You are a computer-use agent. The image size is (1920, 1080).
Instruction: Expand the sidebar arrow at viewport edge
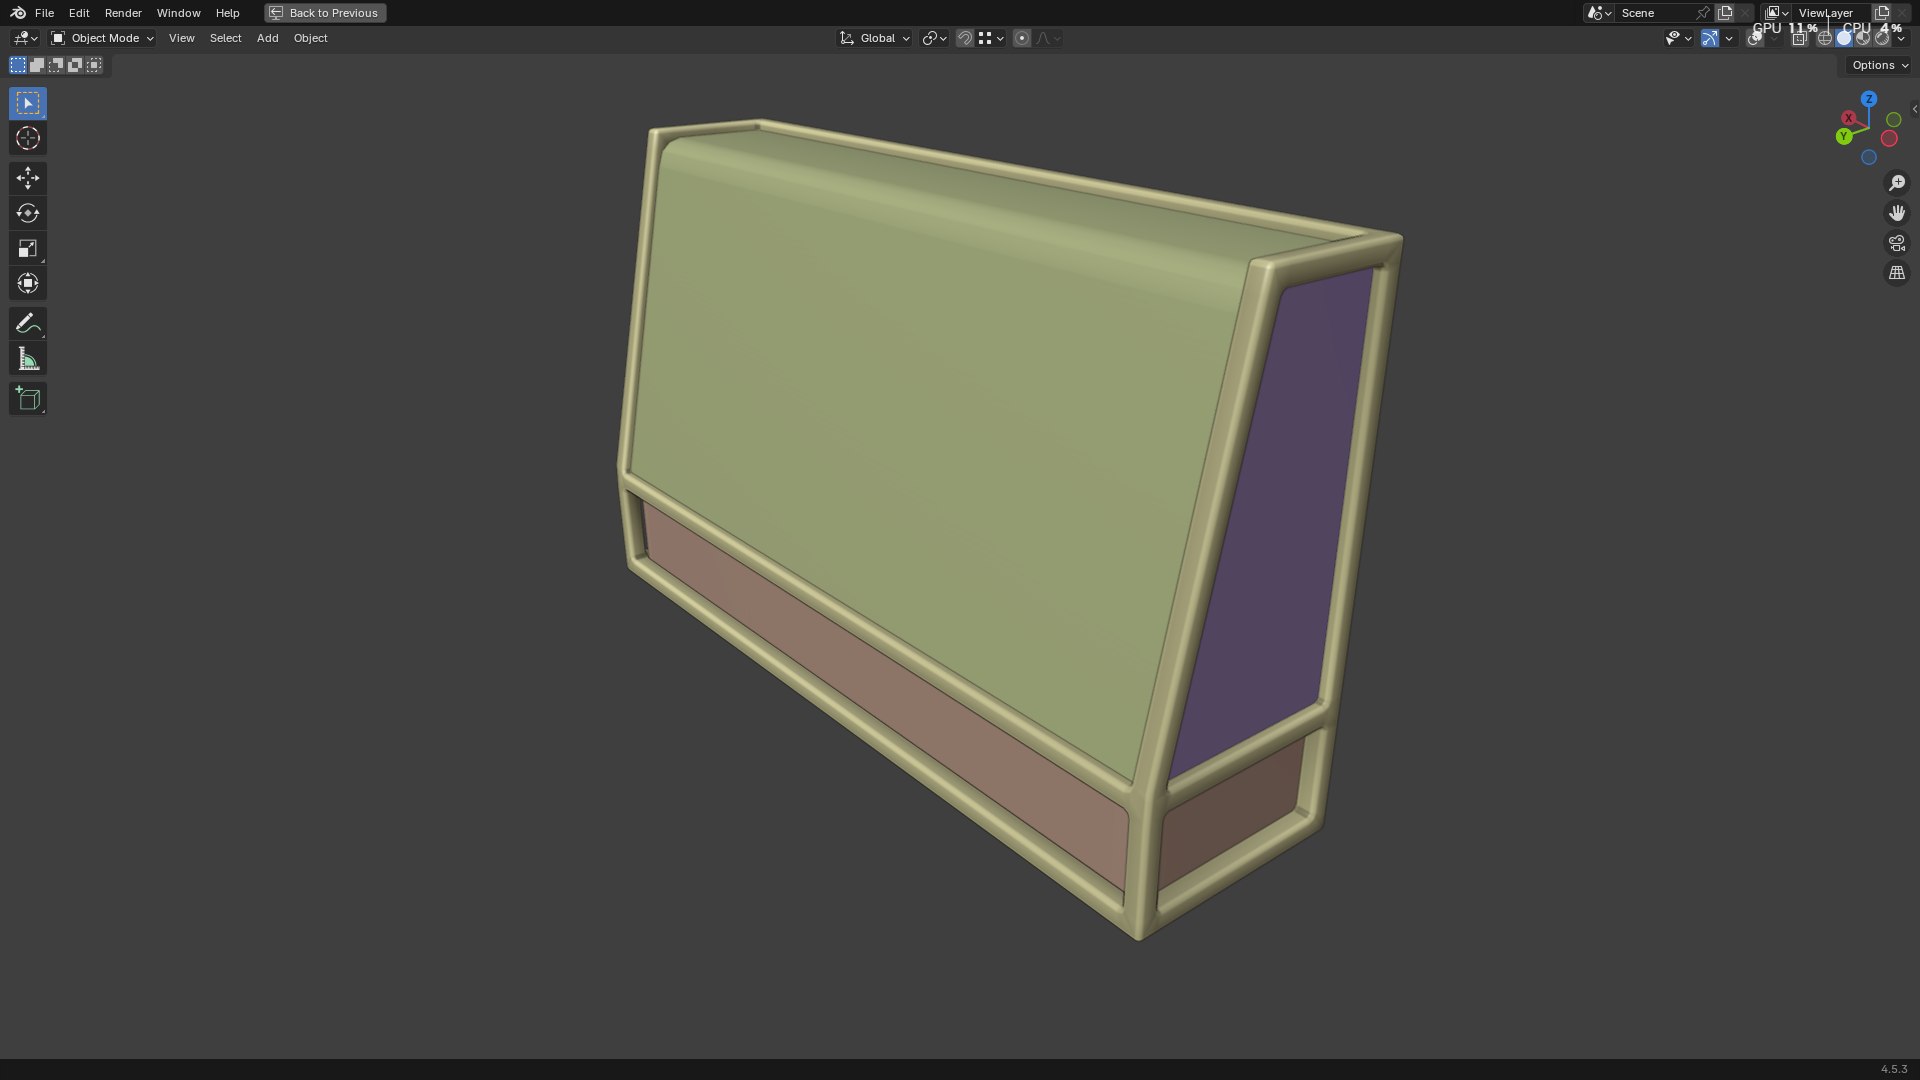click(1914, 109)
